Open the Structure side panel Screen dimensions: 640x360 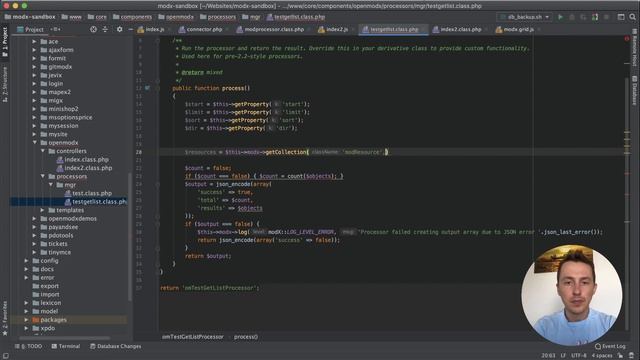tap(5, 84)
